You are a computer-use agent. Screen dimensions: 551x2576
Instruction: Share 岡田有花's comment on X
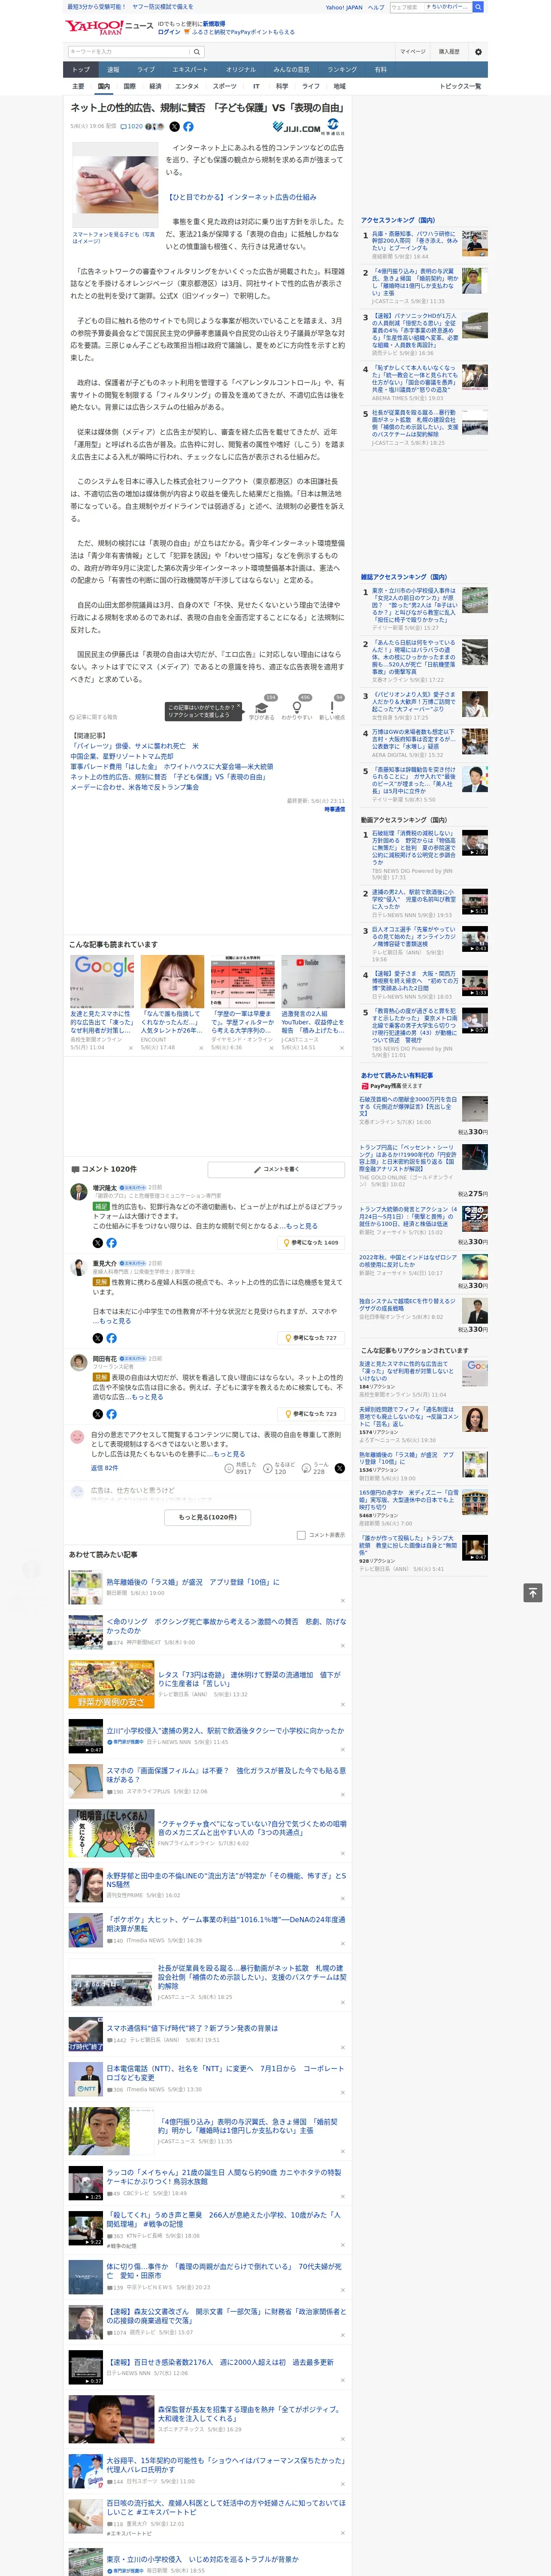[98, 1414]
